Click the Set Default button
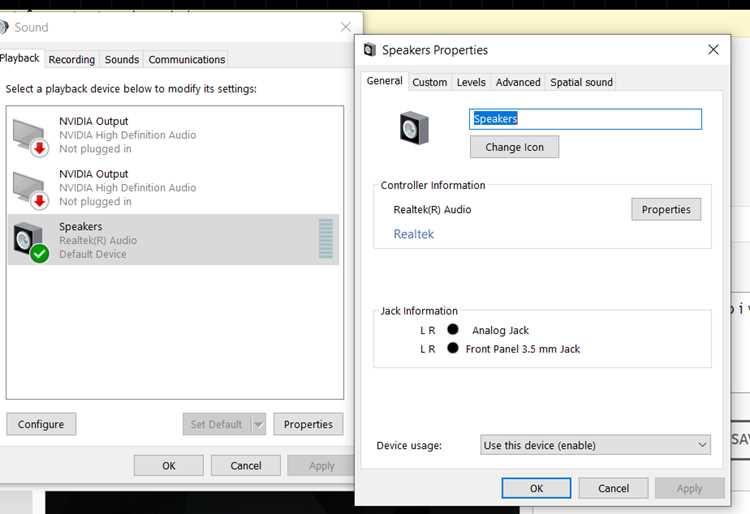 tap(217, 424)
